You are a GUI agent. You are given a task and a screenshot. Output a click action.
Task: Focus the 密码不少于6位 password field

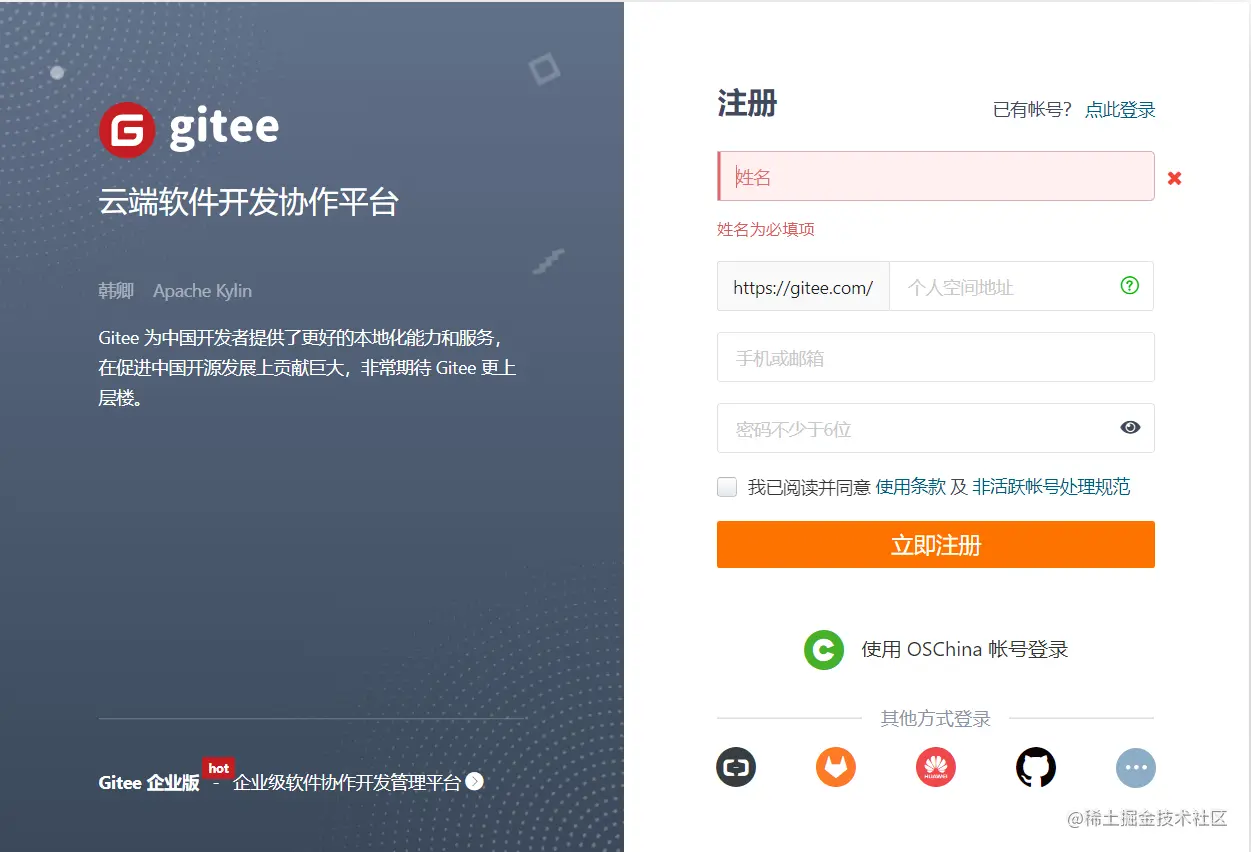(x=936, y=429)
